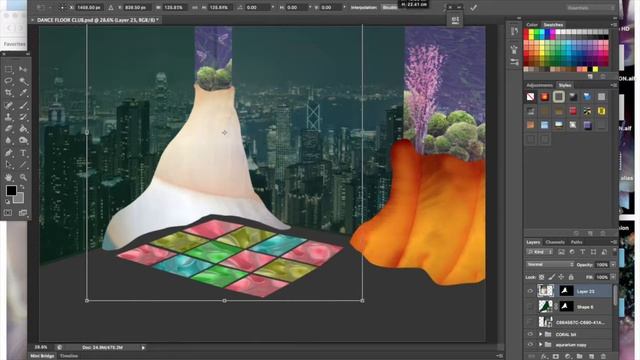
Task: Select the Crop tool
Action: [x=8, y=93]
